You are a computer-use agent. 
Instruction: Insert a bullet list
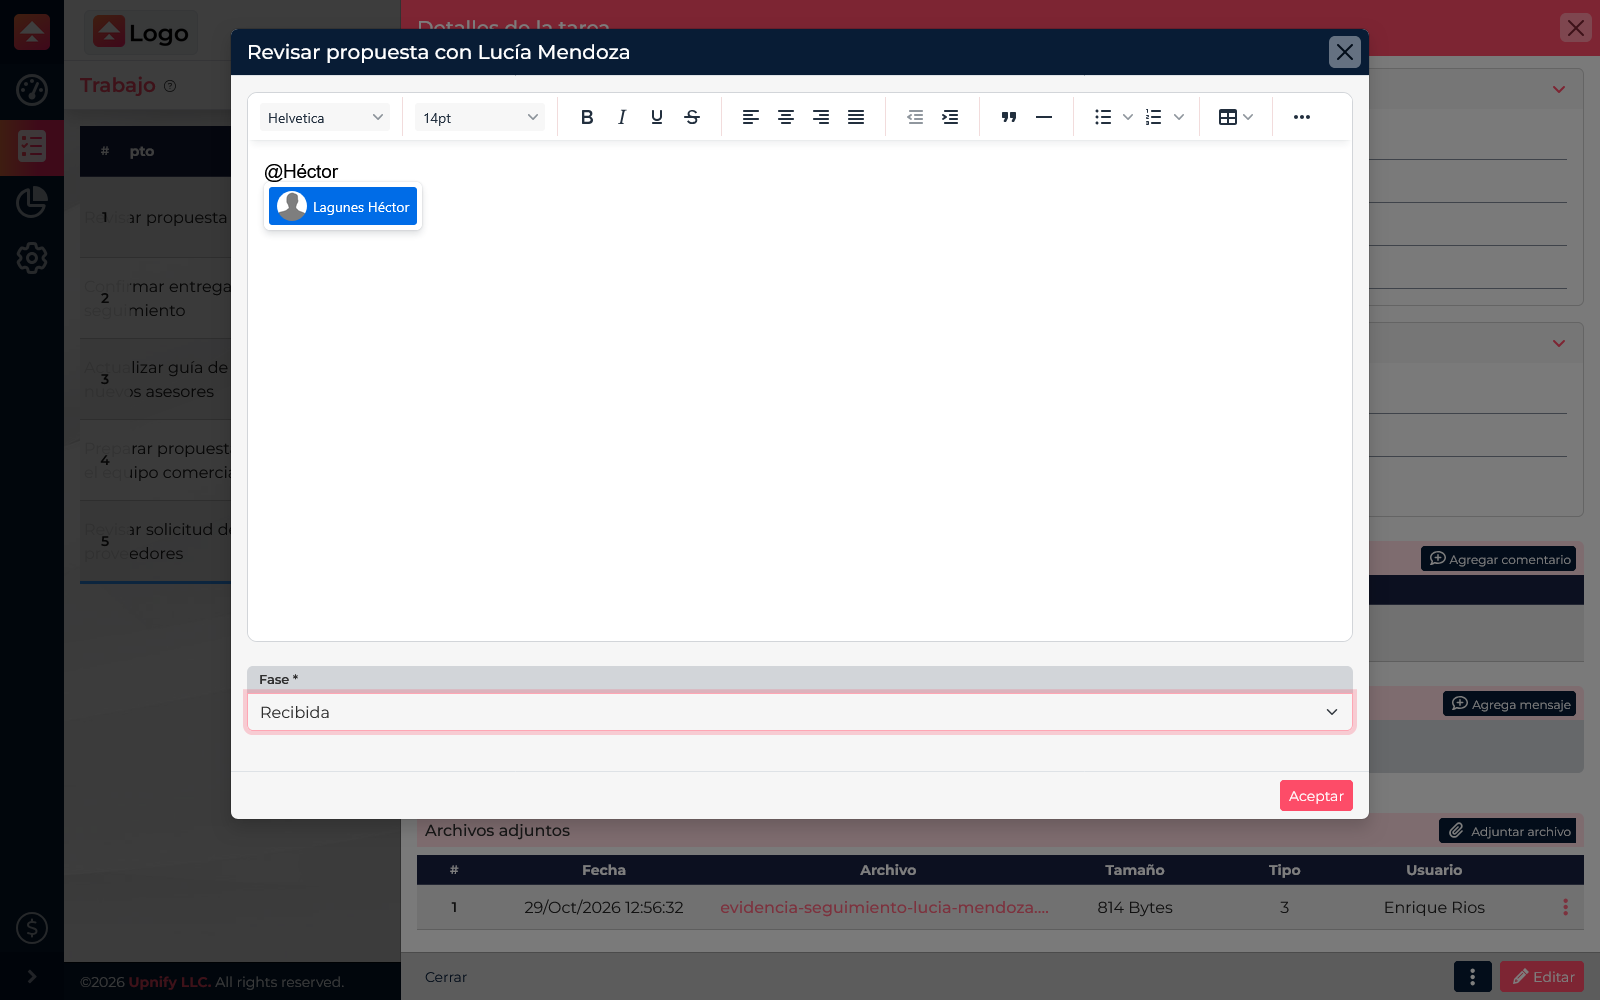(x=1103, y=117)
